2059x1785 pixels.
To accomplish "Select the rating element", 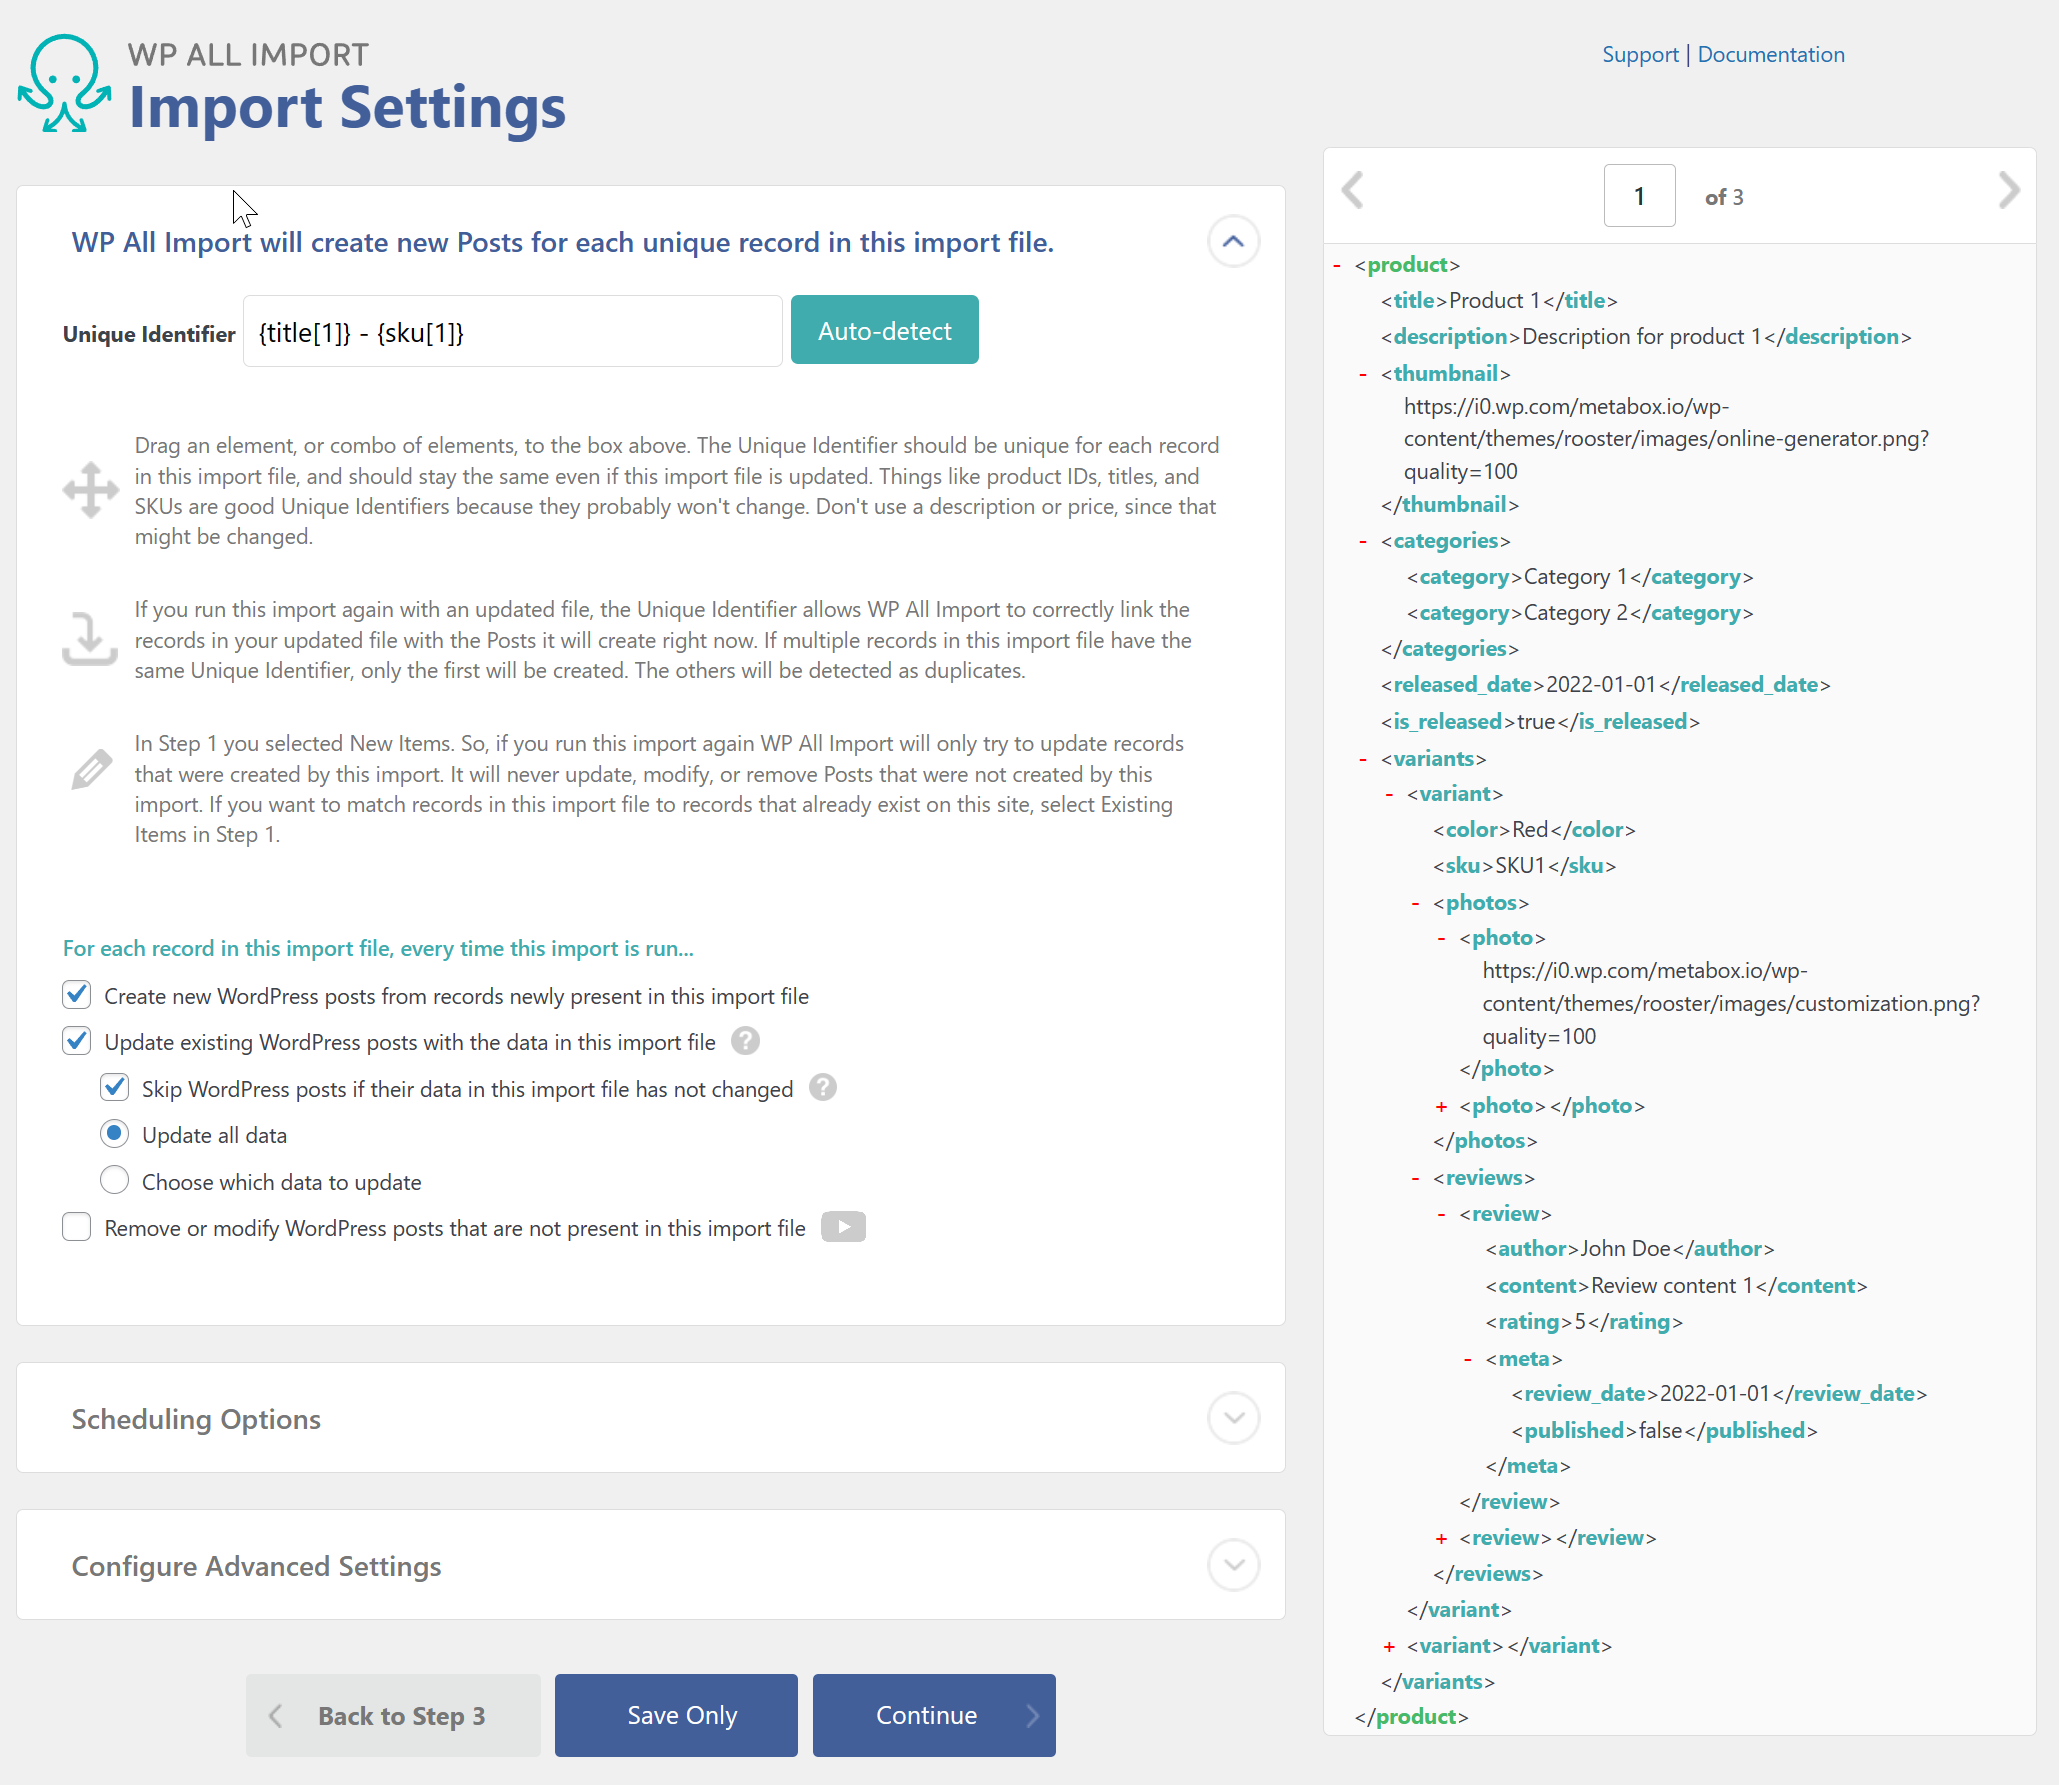I will [1584, 1322].
